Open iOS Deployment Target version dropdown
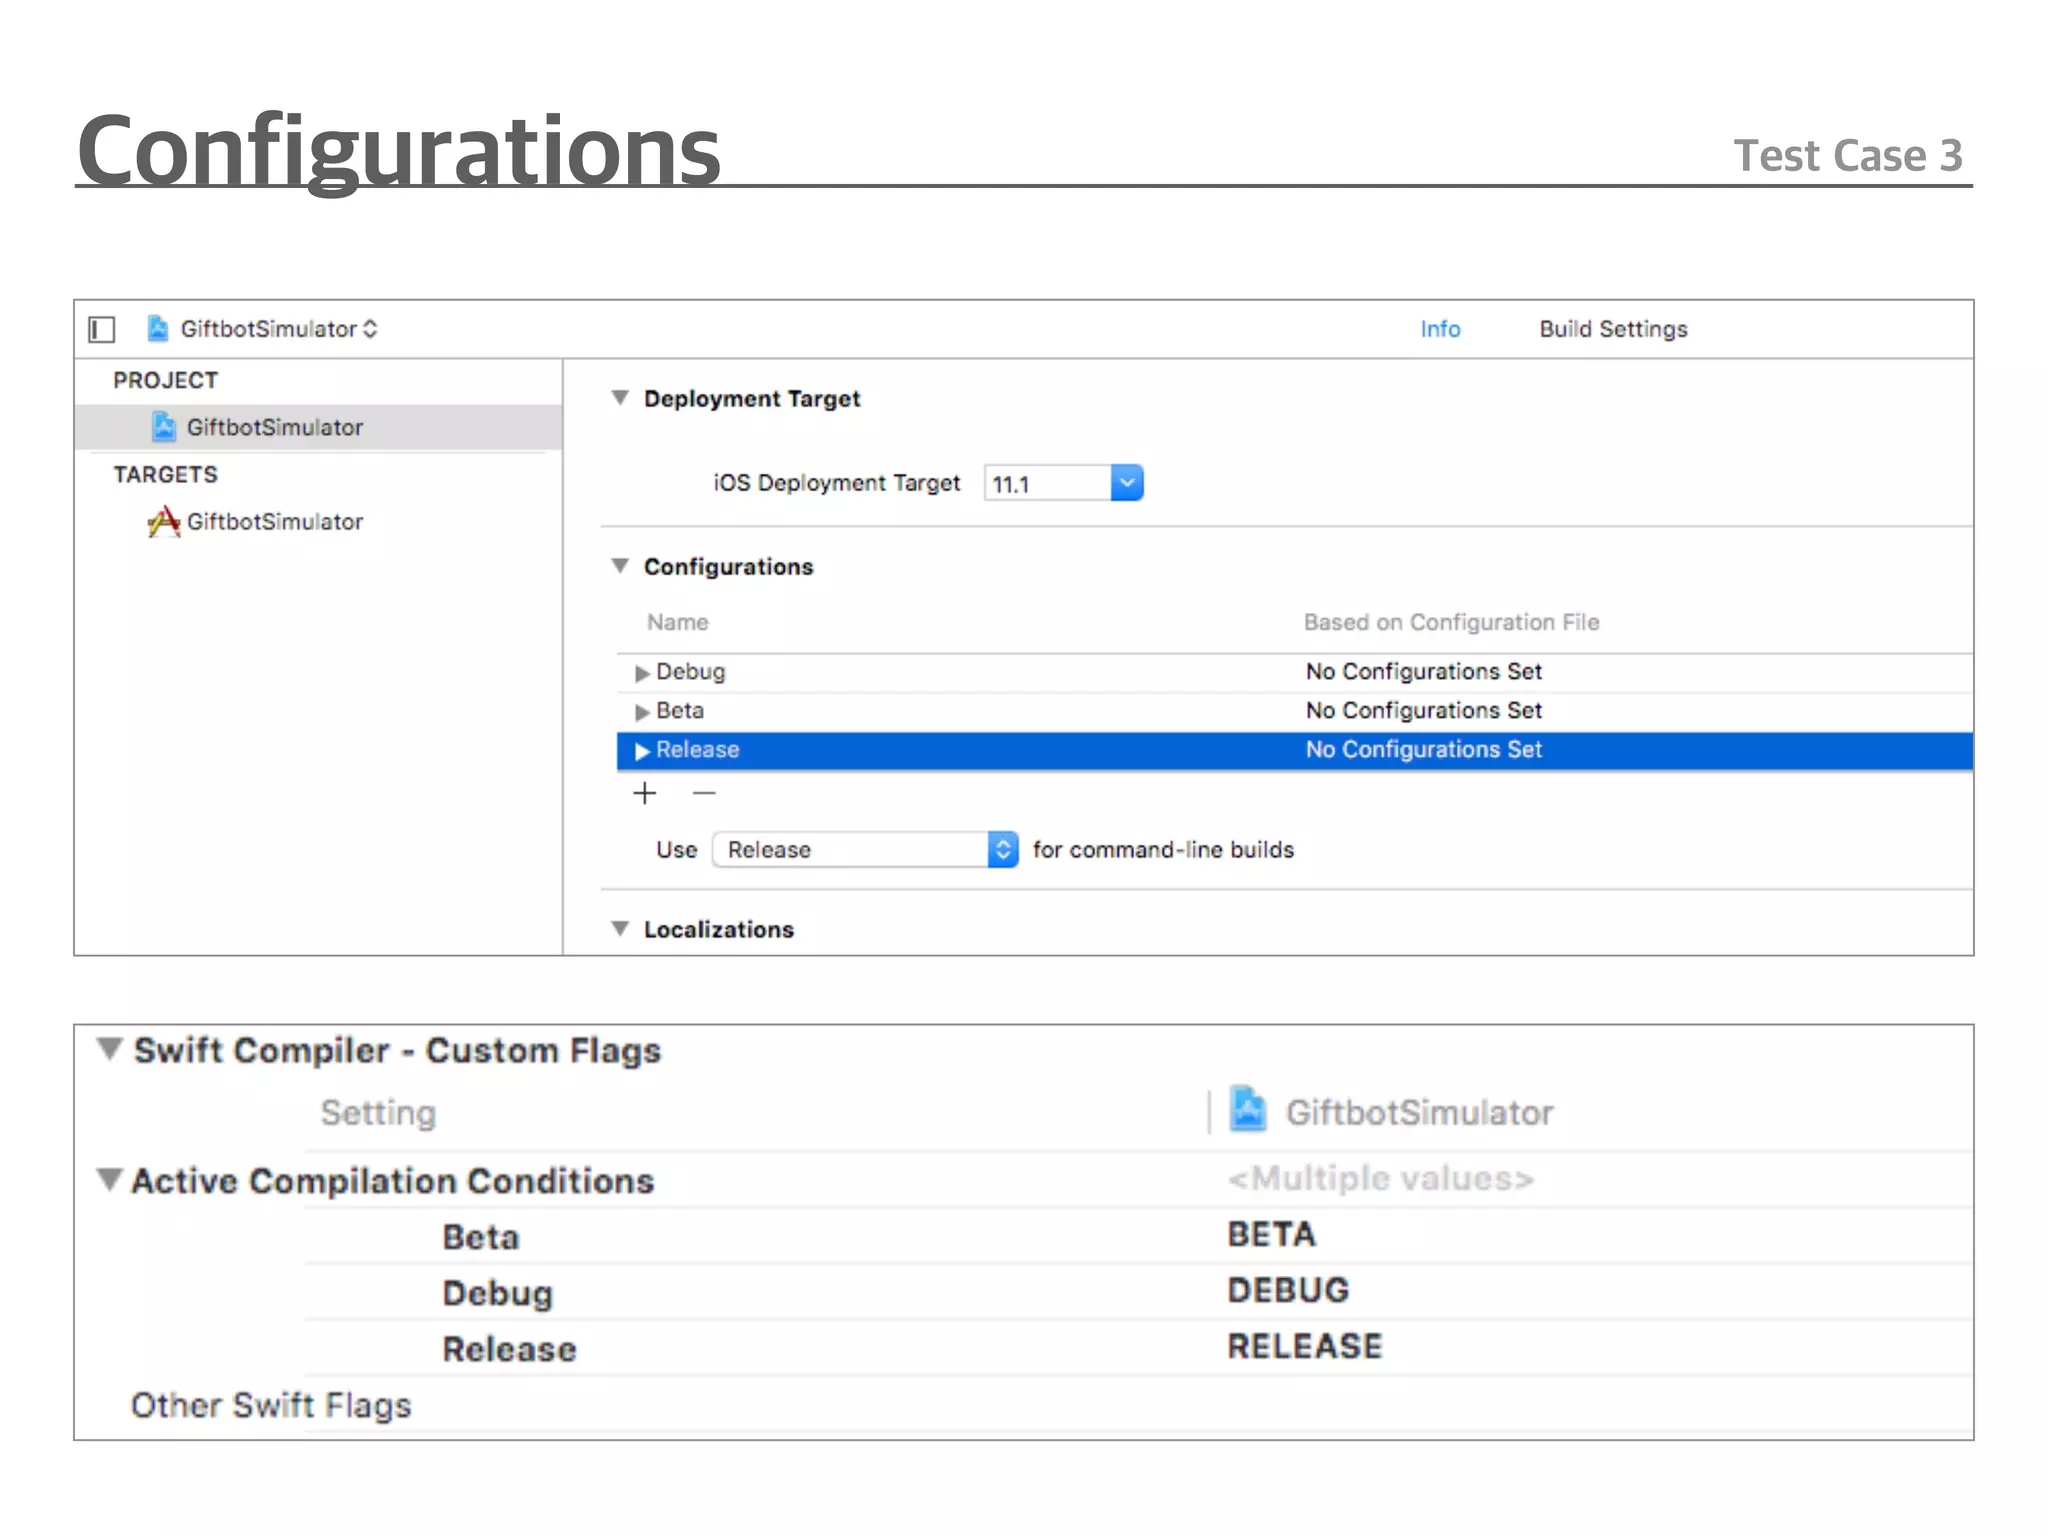Screen dimensions: 2048x1536 coord(1126,484)
